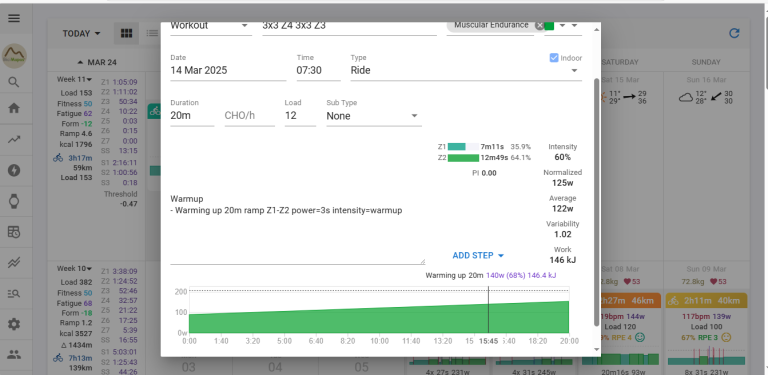
Task: Open the 2h11m 40km ride activity
Action: [706, 301]
